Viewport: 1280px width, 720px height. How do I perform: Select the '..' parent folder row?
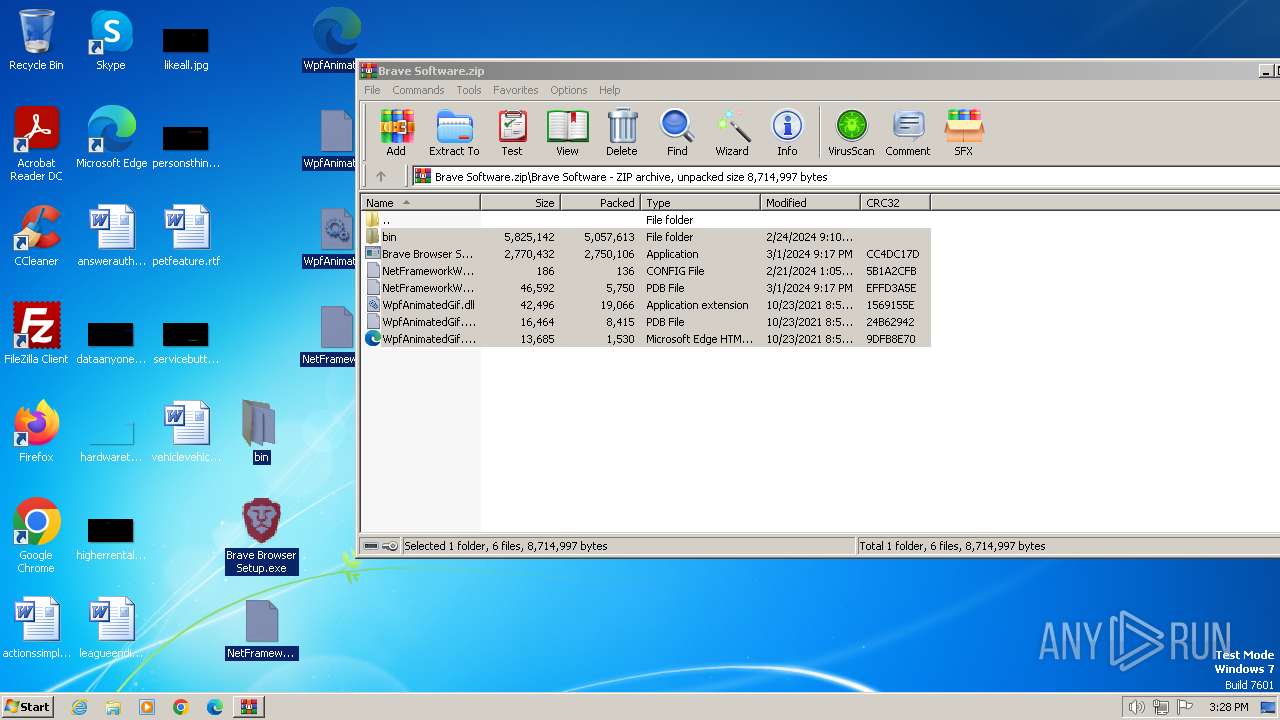[x=645, y=220]
